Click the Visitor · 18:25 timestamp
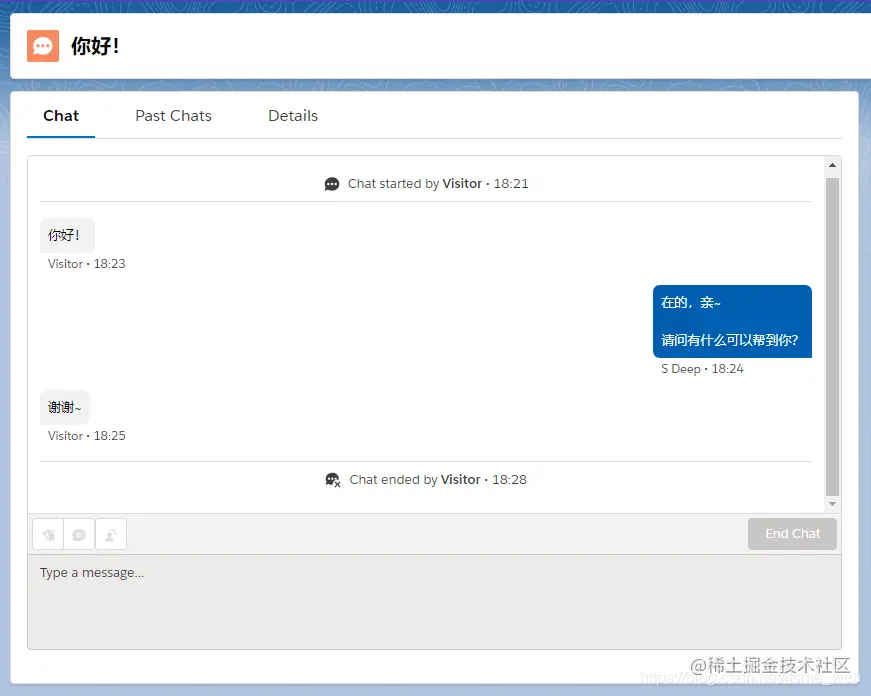 (x=87, y=436)
